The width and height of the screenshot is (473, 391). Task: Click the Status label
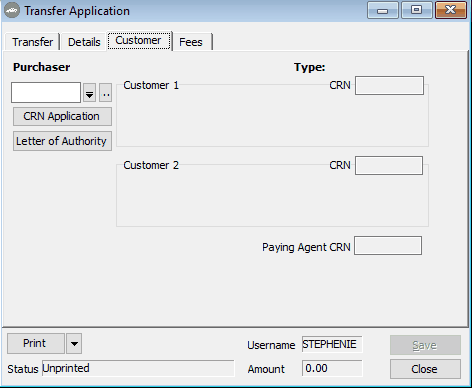[23, 369]
